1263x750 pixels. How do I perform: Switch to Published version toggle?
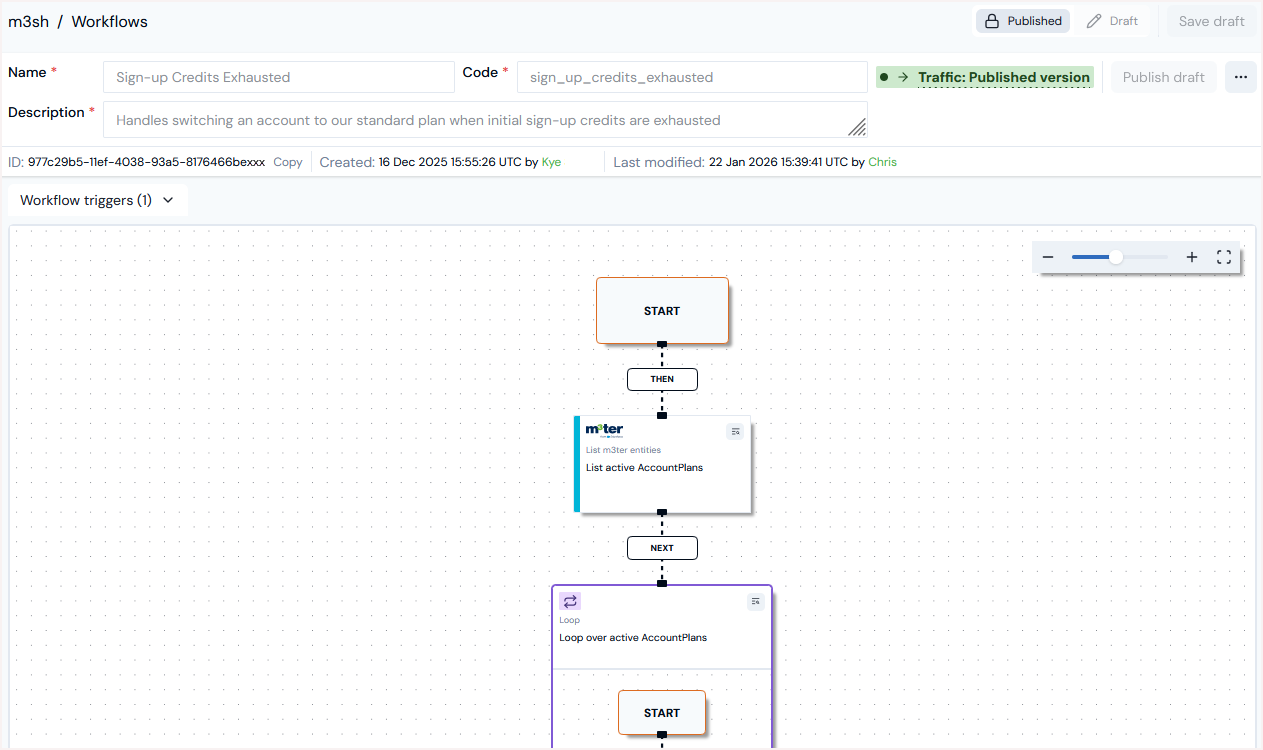pyautogui.click(x=1022, y=21)
